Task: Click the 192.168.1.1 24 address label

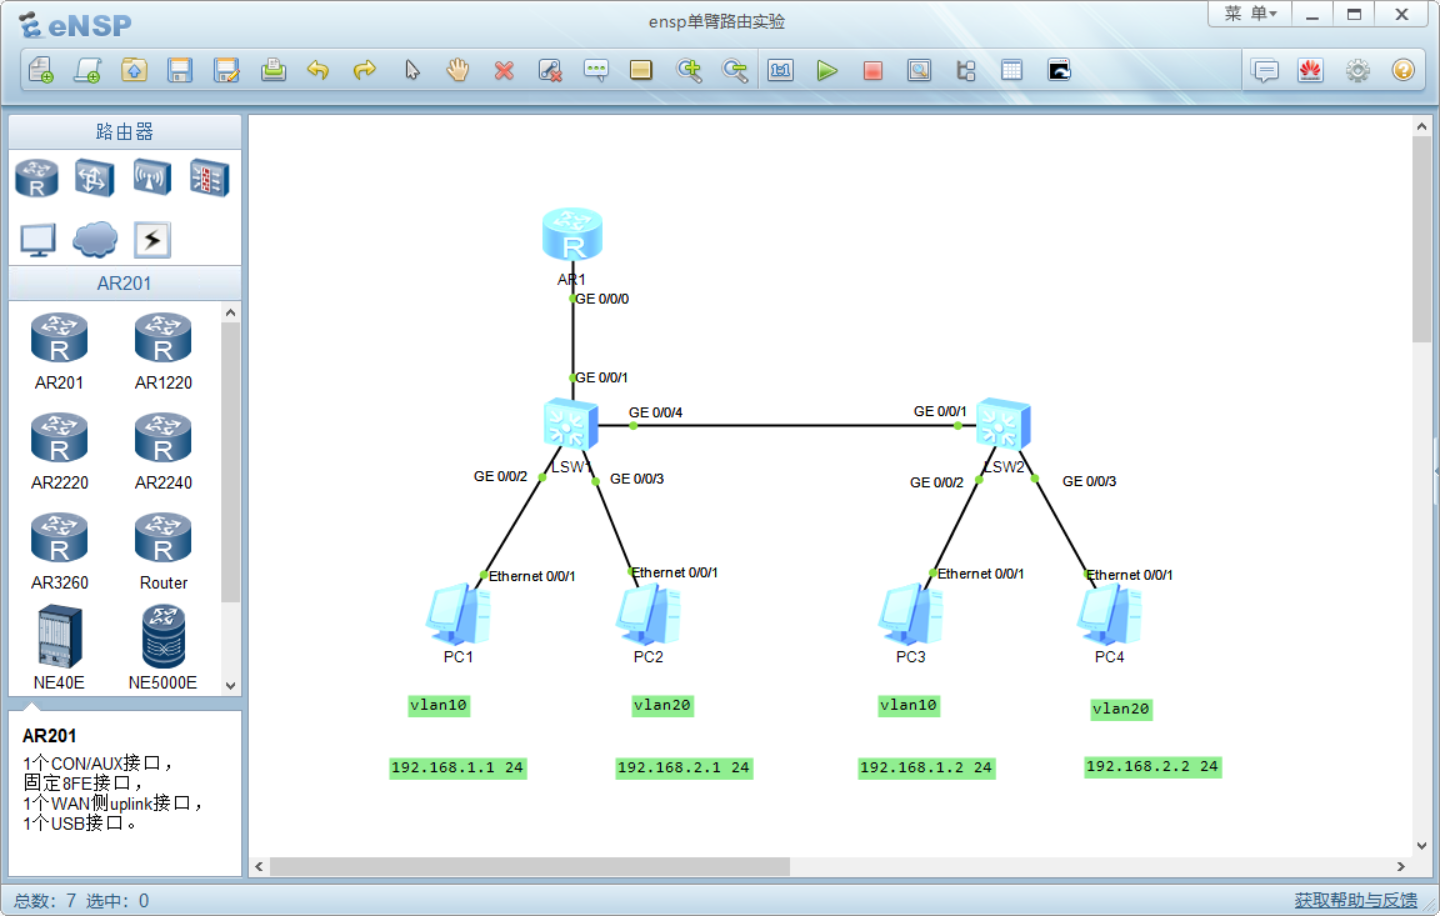Action: pyautogui.click(x=457, y=768)
